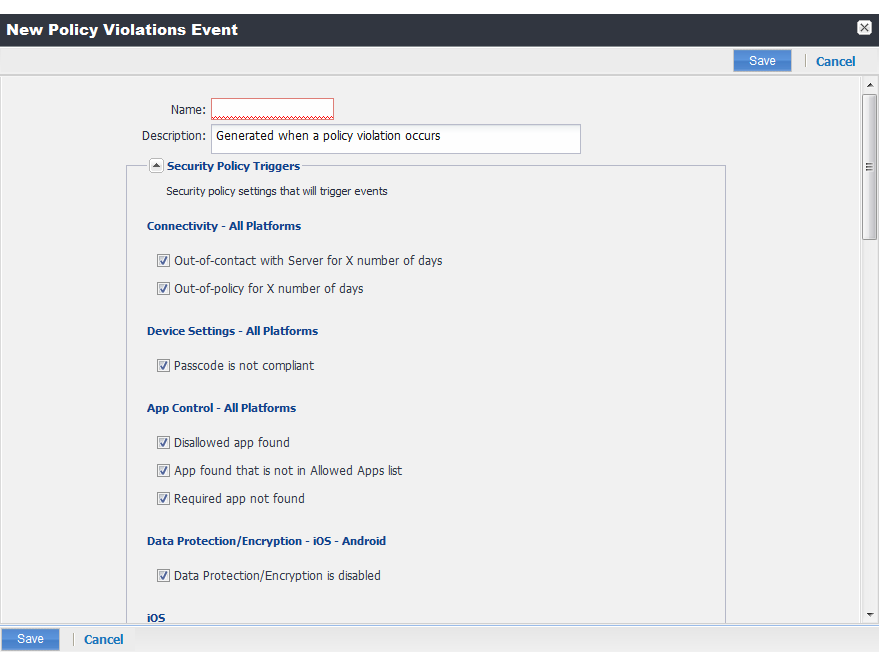Toggle "Out-of-policy for X number of days"
The height and width of the screenshot is (661, 879).
point(163,288)
